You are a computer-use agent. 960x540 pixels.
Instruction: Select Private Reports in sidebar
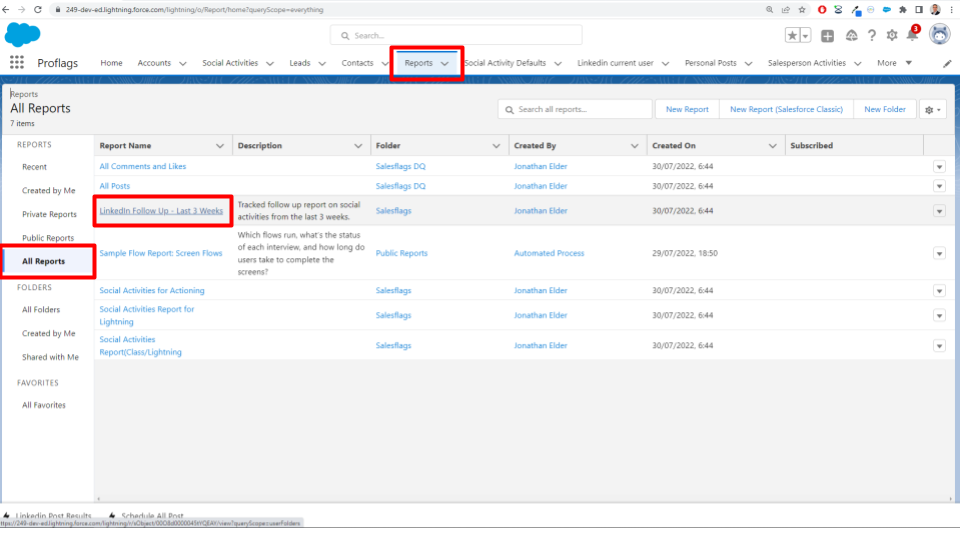click(50, 214)
